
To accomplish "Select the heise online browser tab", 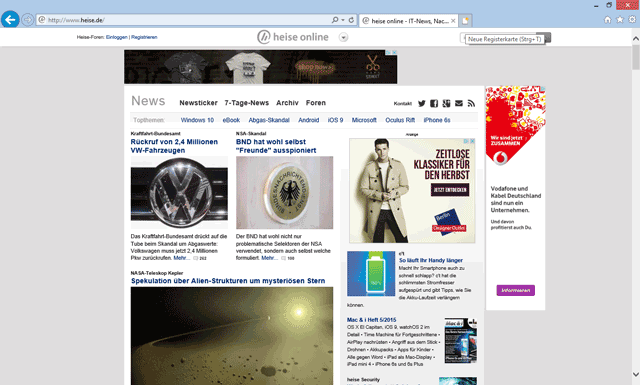I will click(408, 20).
